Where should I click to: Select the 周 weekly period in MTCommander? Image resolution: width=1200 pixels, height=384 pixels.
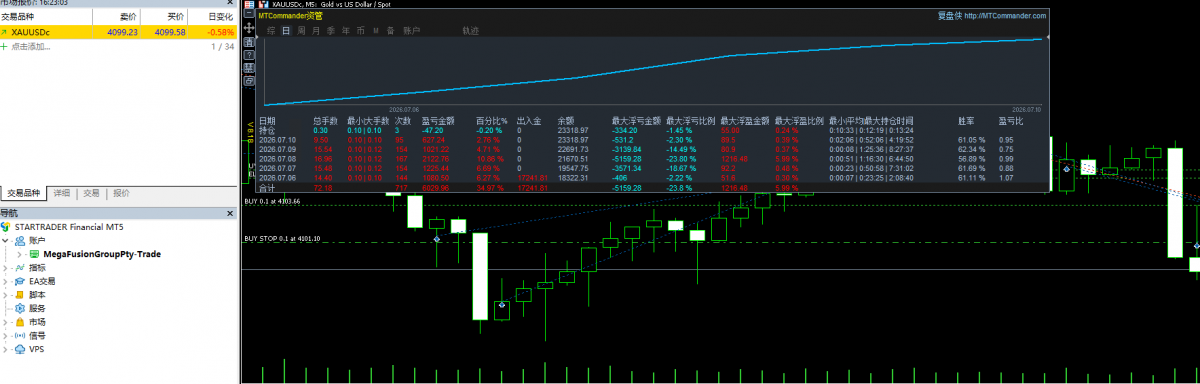point(301,31)
